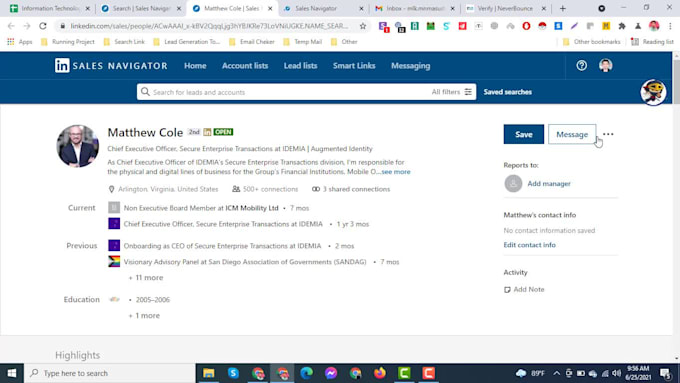The image size is (680, 383).
Task: Open Firefox from the taskbar
Action: (x=380, y=373)
